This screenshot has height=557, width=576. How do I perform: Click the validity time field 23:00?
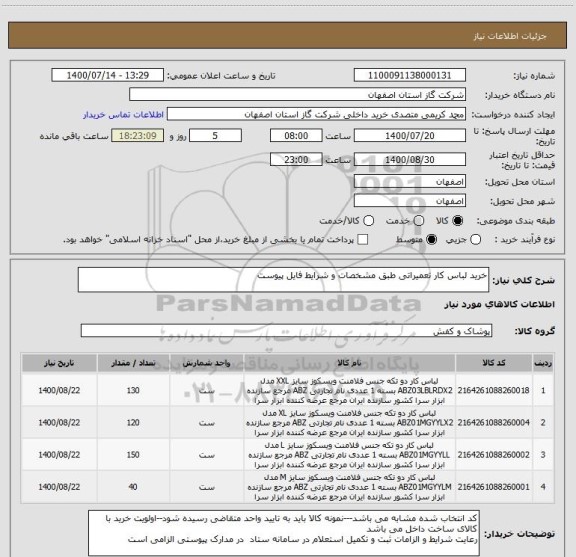pyautogui.click(x=296, y=159)
